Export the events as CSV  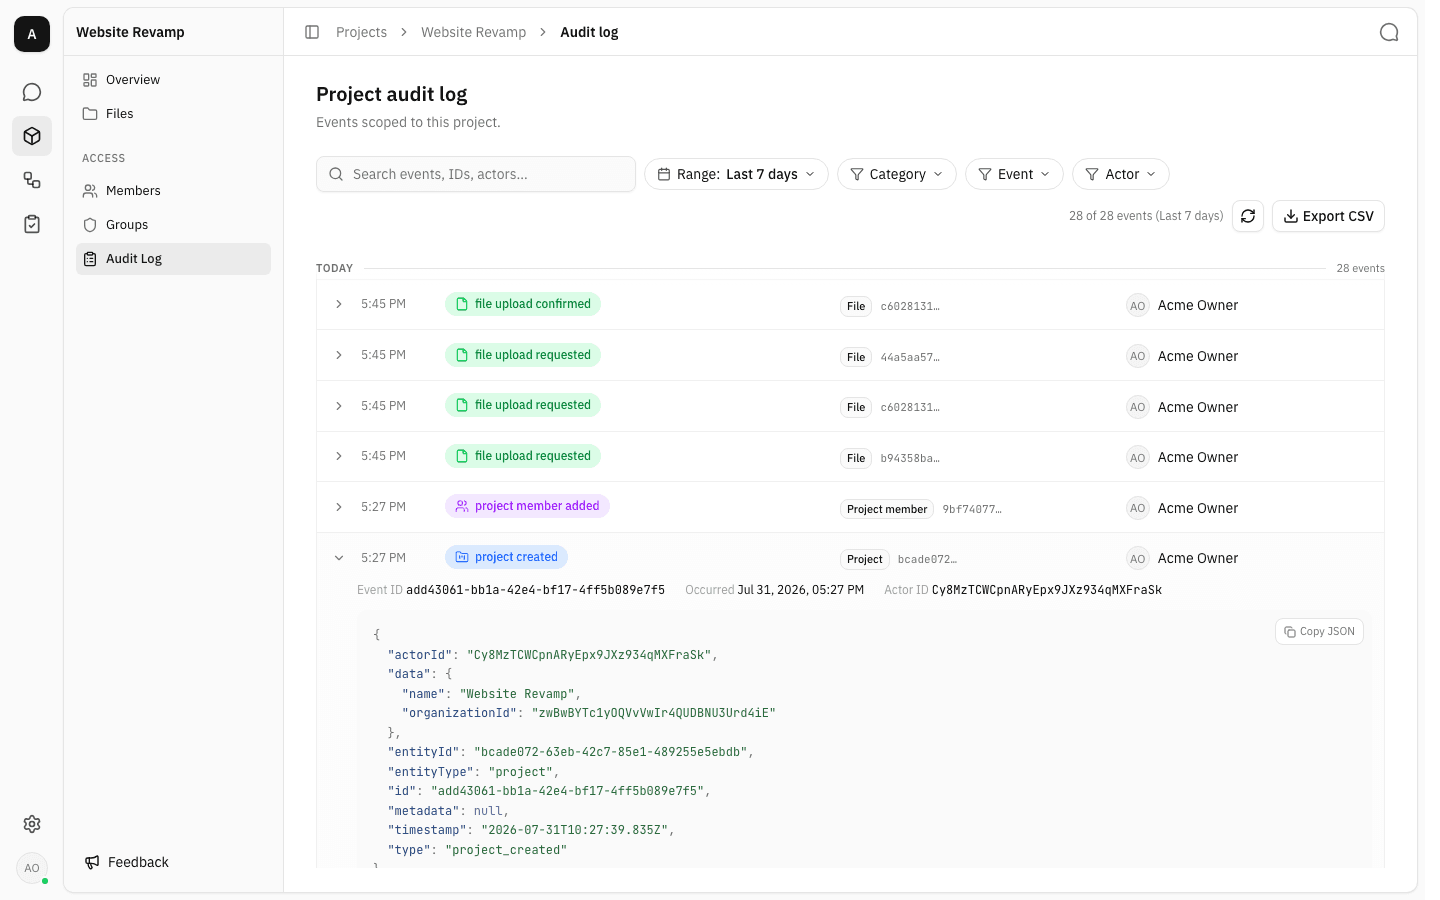1328,216
